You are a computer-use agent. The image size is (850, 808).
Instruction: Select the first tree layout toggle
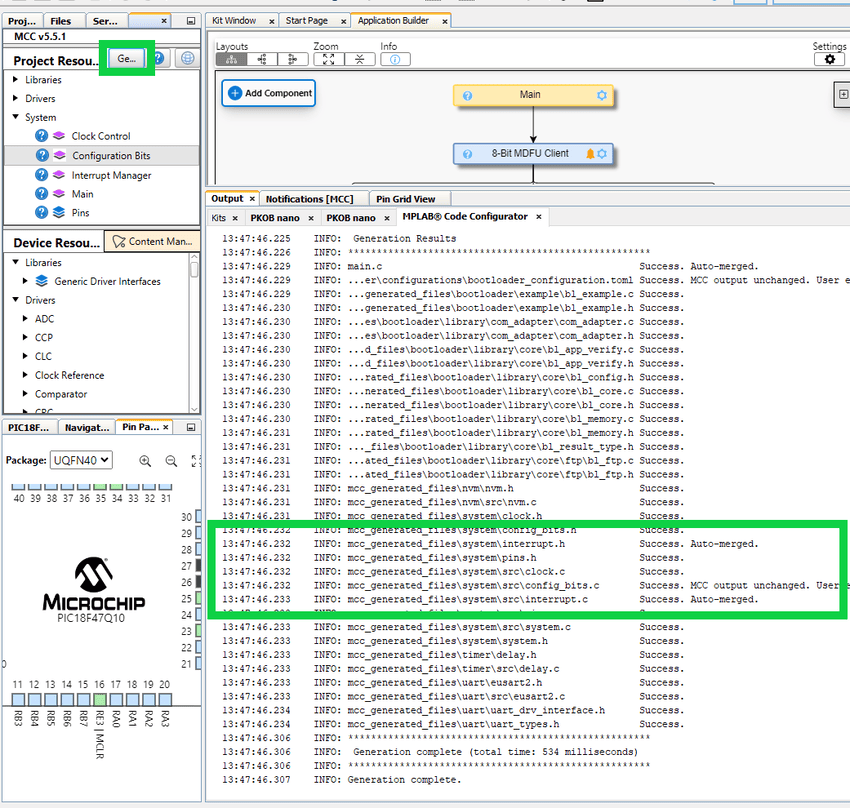tap(232, 60)
